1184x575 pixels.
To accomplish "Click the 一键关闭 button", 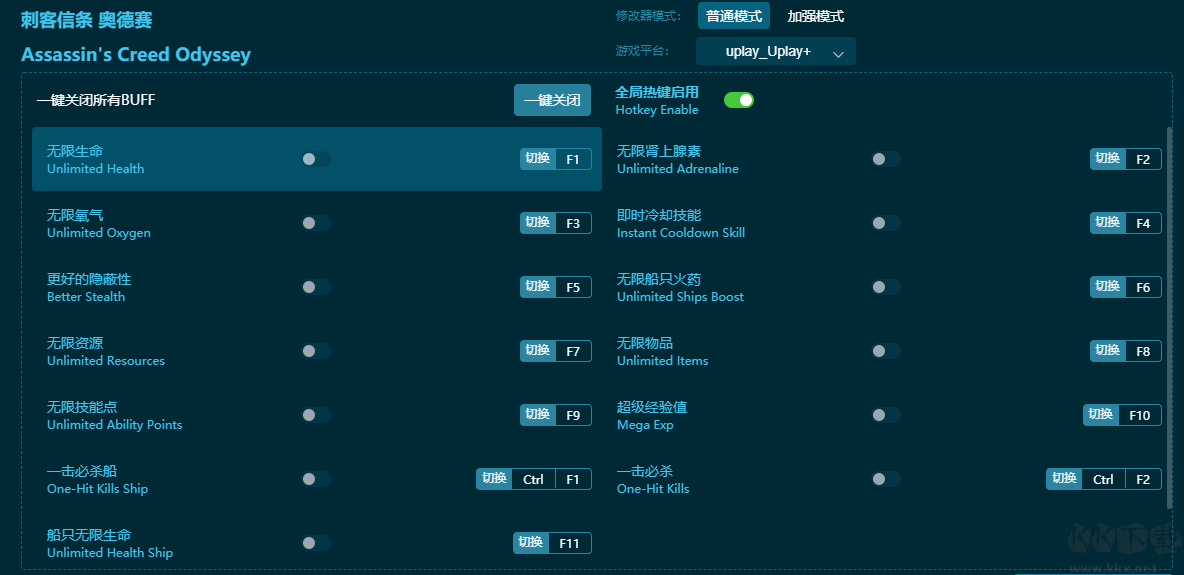I will (552, 100).
